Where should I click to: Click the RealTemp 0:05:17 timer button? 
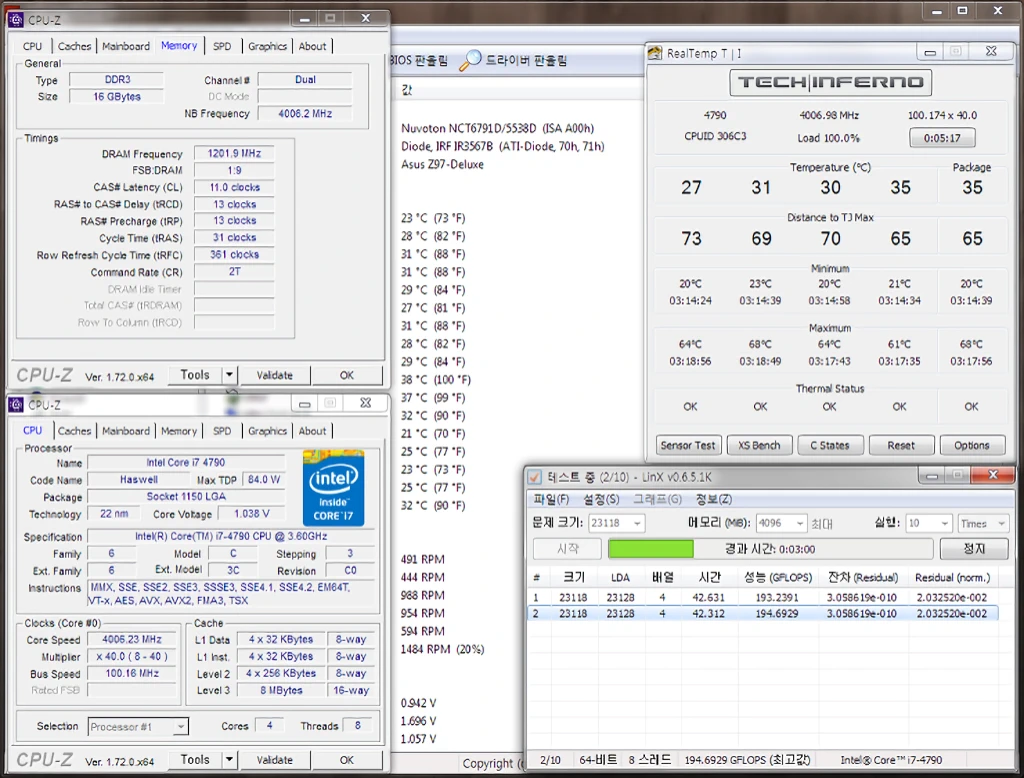click(x=942, y=138)
